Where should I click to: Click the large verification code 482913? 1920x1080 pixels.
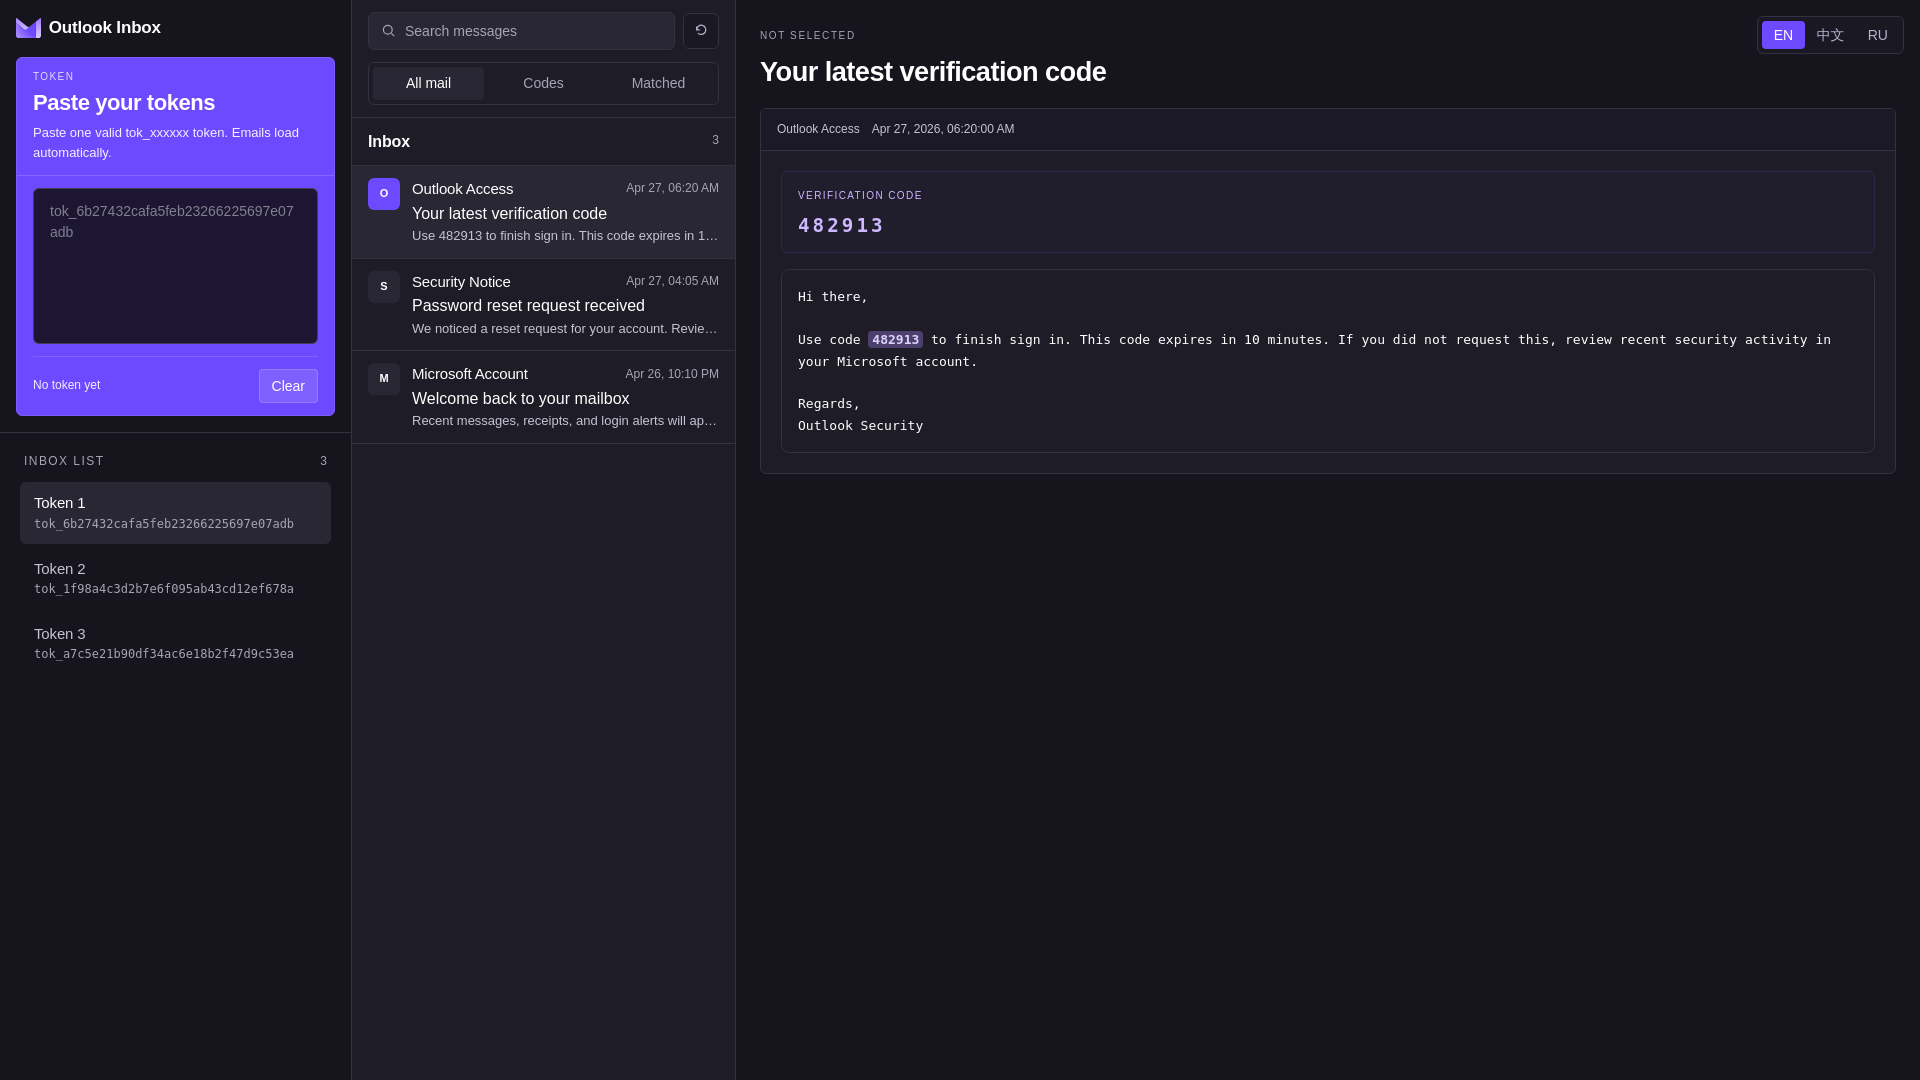[x=841, y=225]
